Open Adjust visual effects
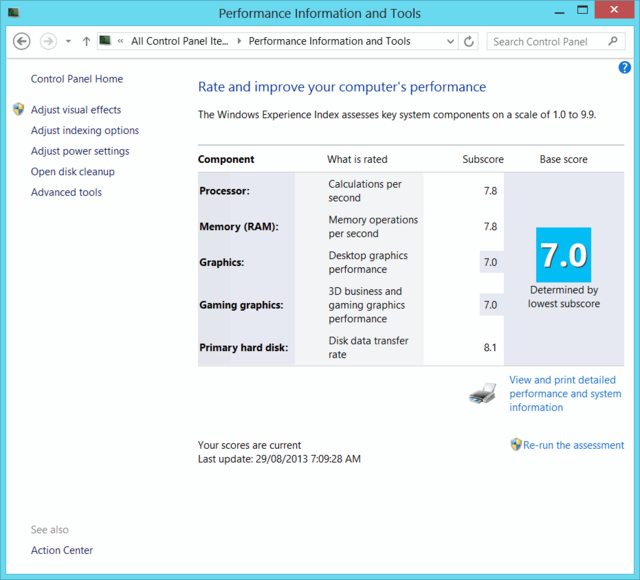 pos(76,110)
